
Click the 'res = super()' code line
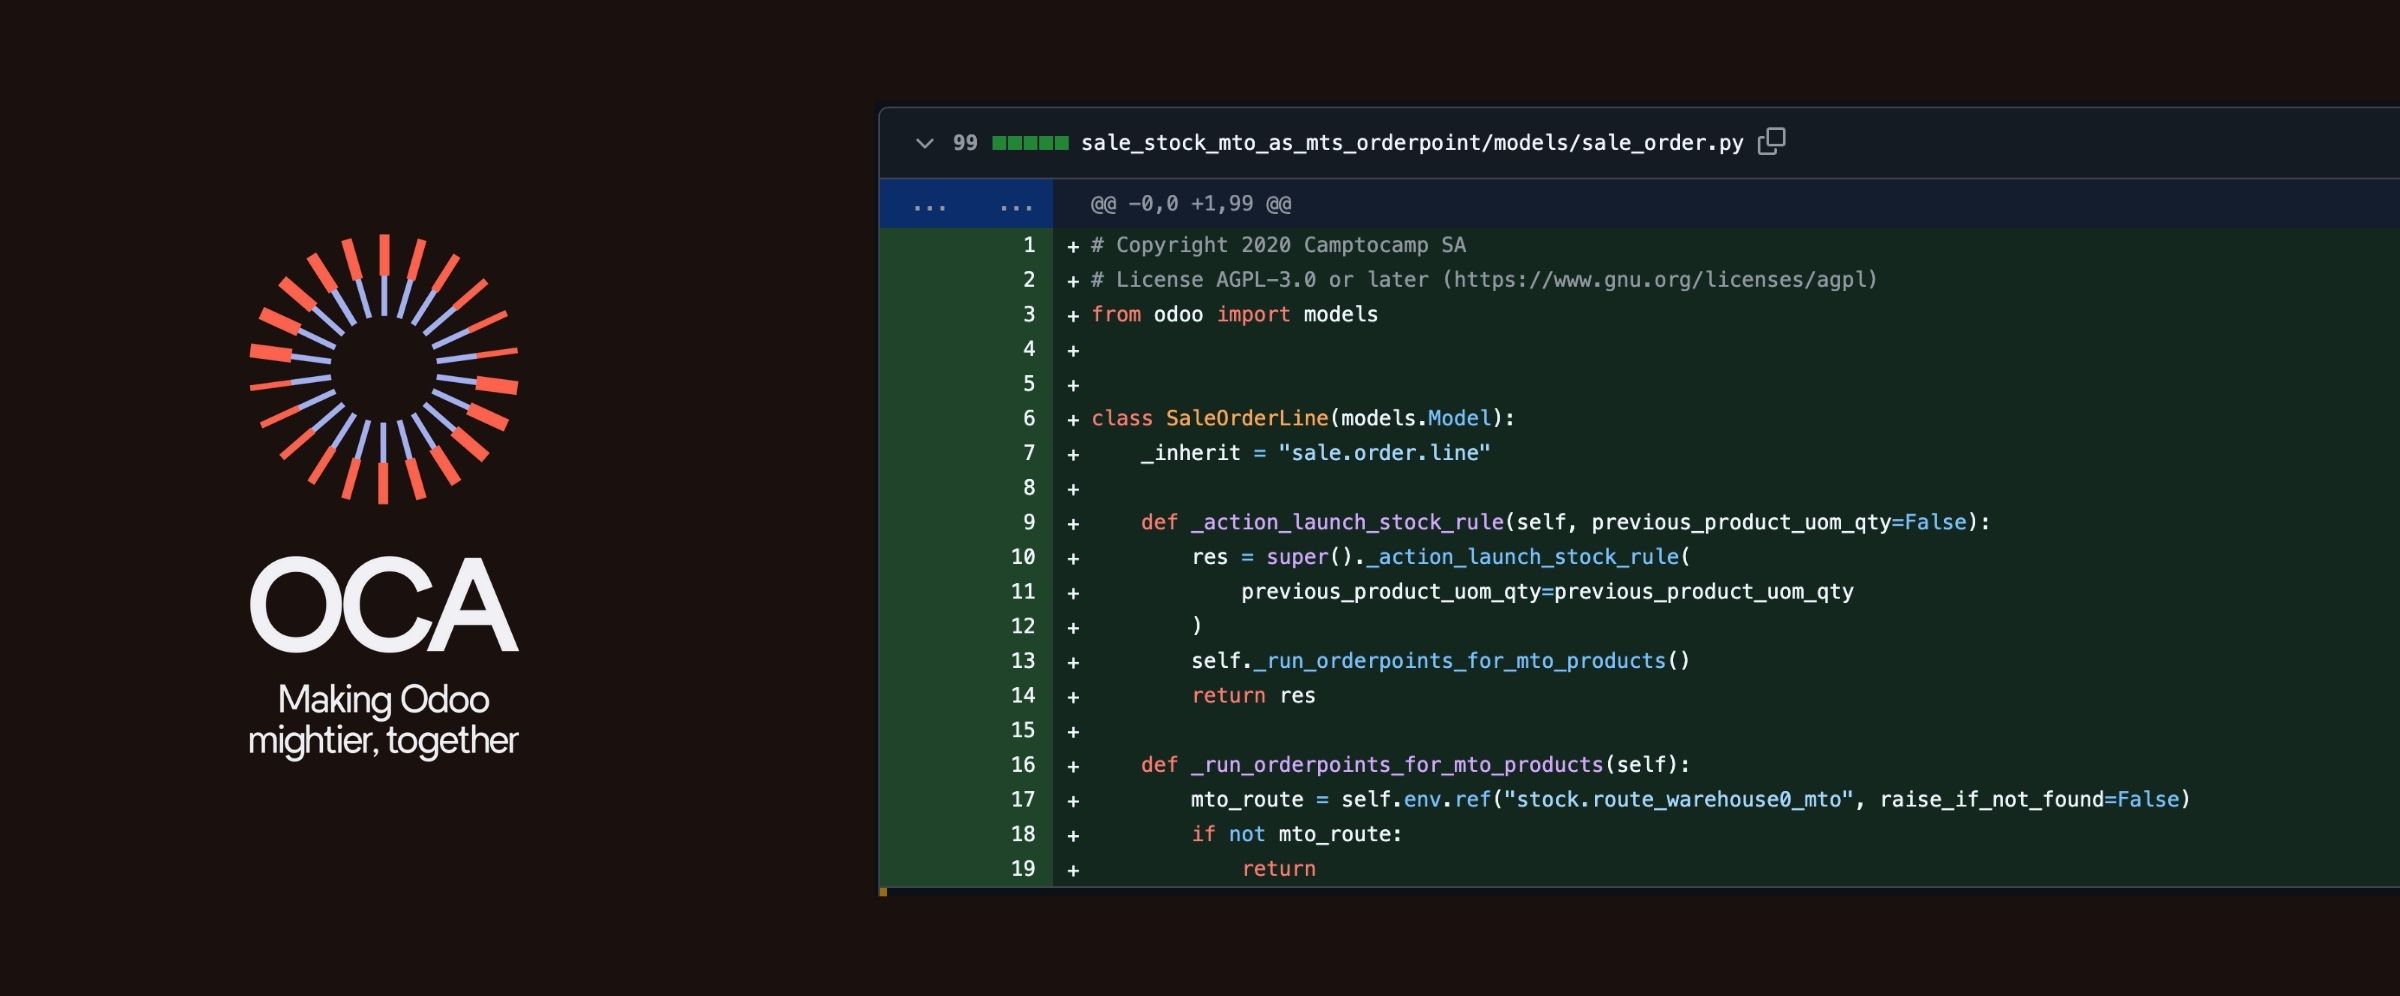click(1441, 557)
